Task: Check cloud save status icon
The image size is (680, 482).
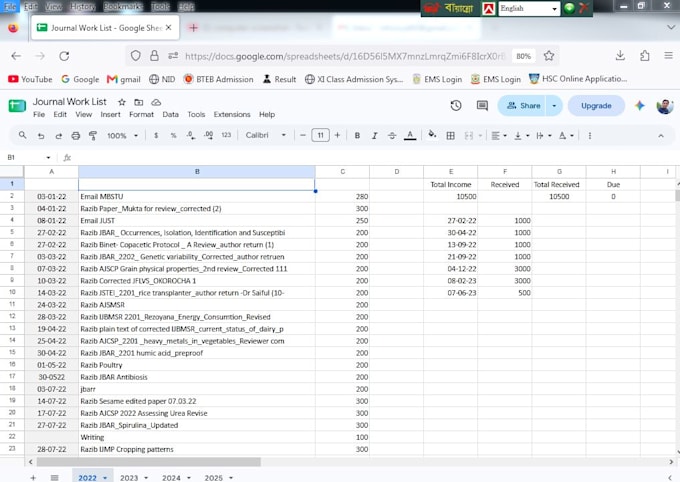Action: pos(156,102)
